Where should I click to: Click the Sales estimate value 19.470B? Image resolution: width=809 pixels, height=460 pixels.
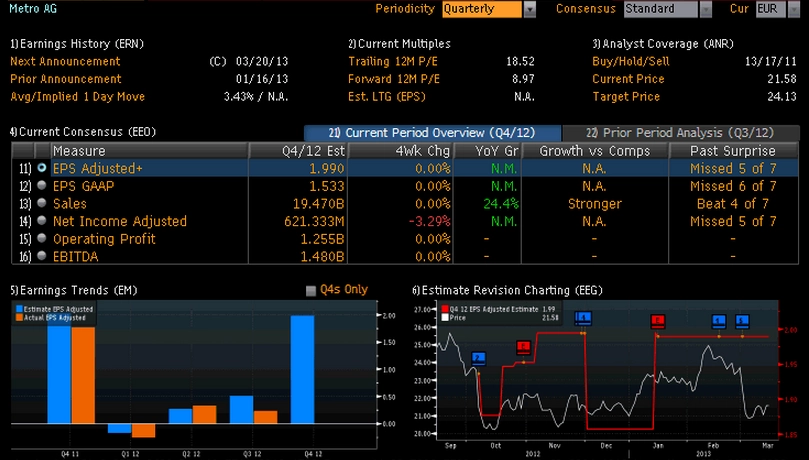coord(318,204)
